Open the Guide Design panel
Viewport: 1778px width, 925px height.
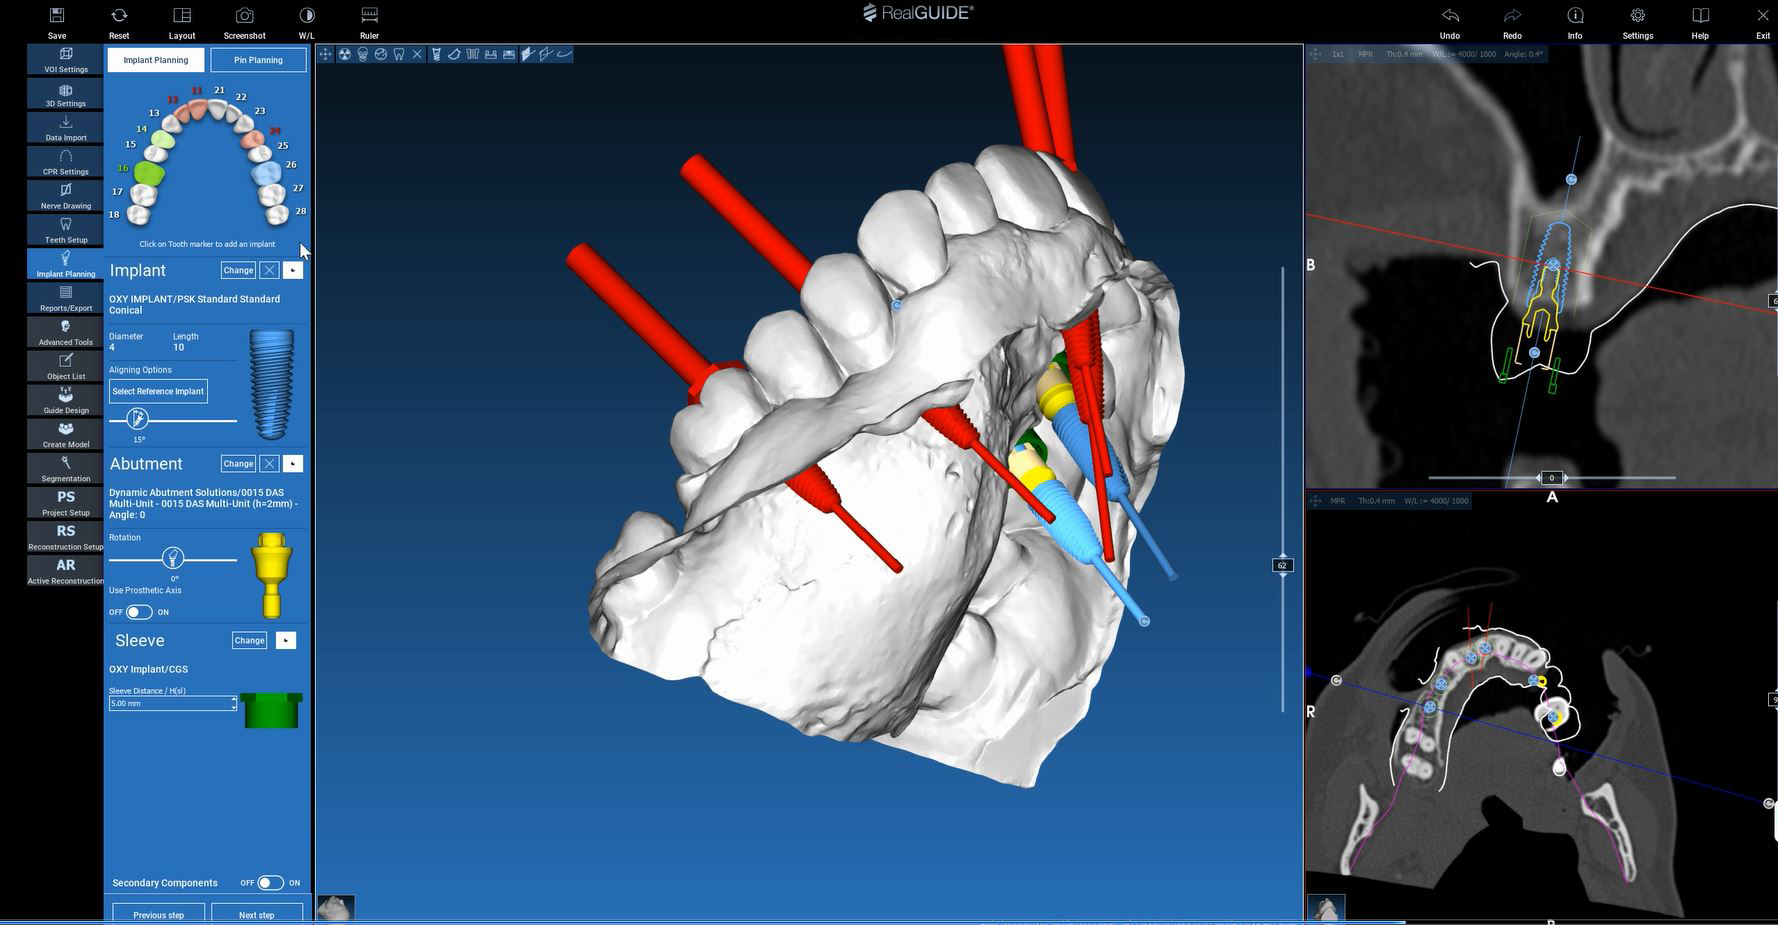(x=64, y=399)
